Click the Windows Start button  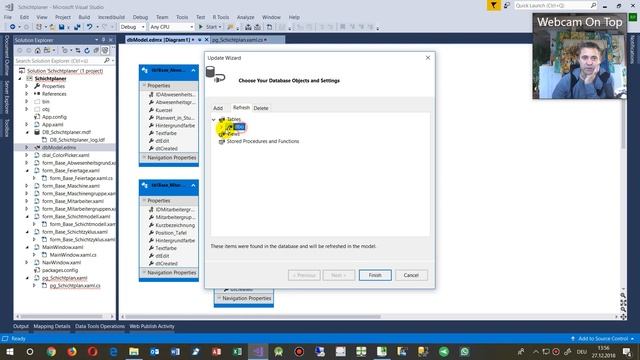coord(9,351)
